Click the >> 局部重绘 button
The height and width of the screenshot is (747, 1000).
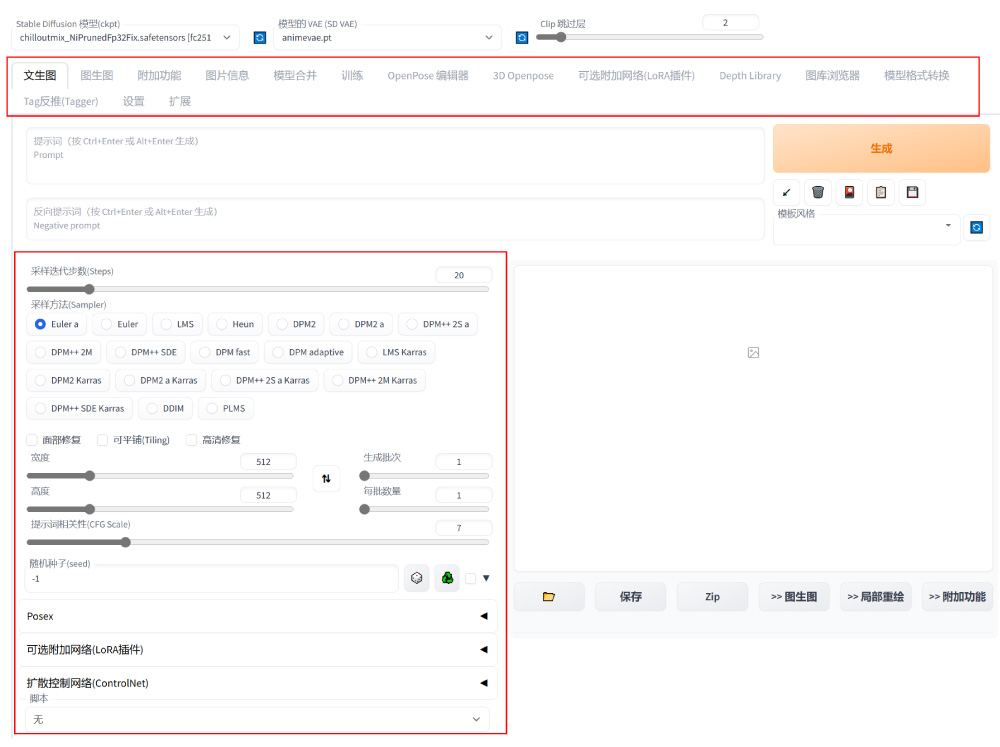(x=875, y=597)
